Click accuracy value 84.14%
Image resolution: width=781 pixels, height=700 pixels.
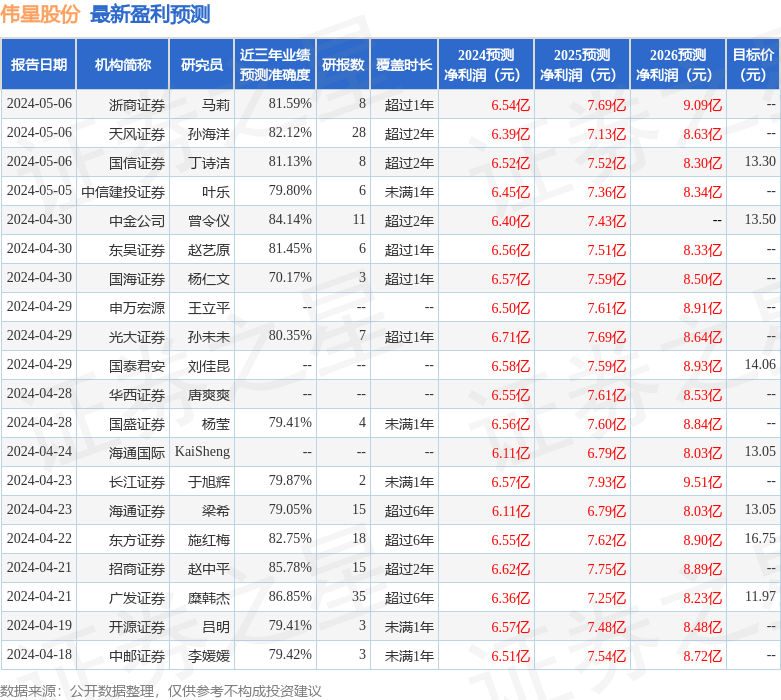pos(290,220)
